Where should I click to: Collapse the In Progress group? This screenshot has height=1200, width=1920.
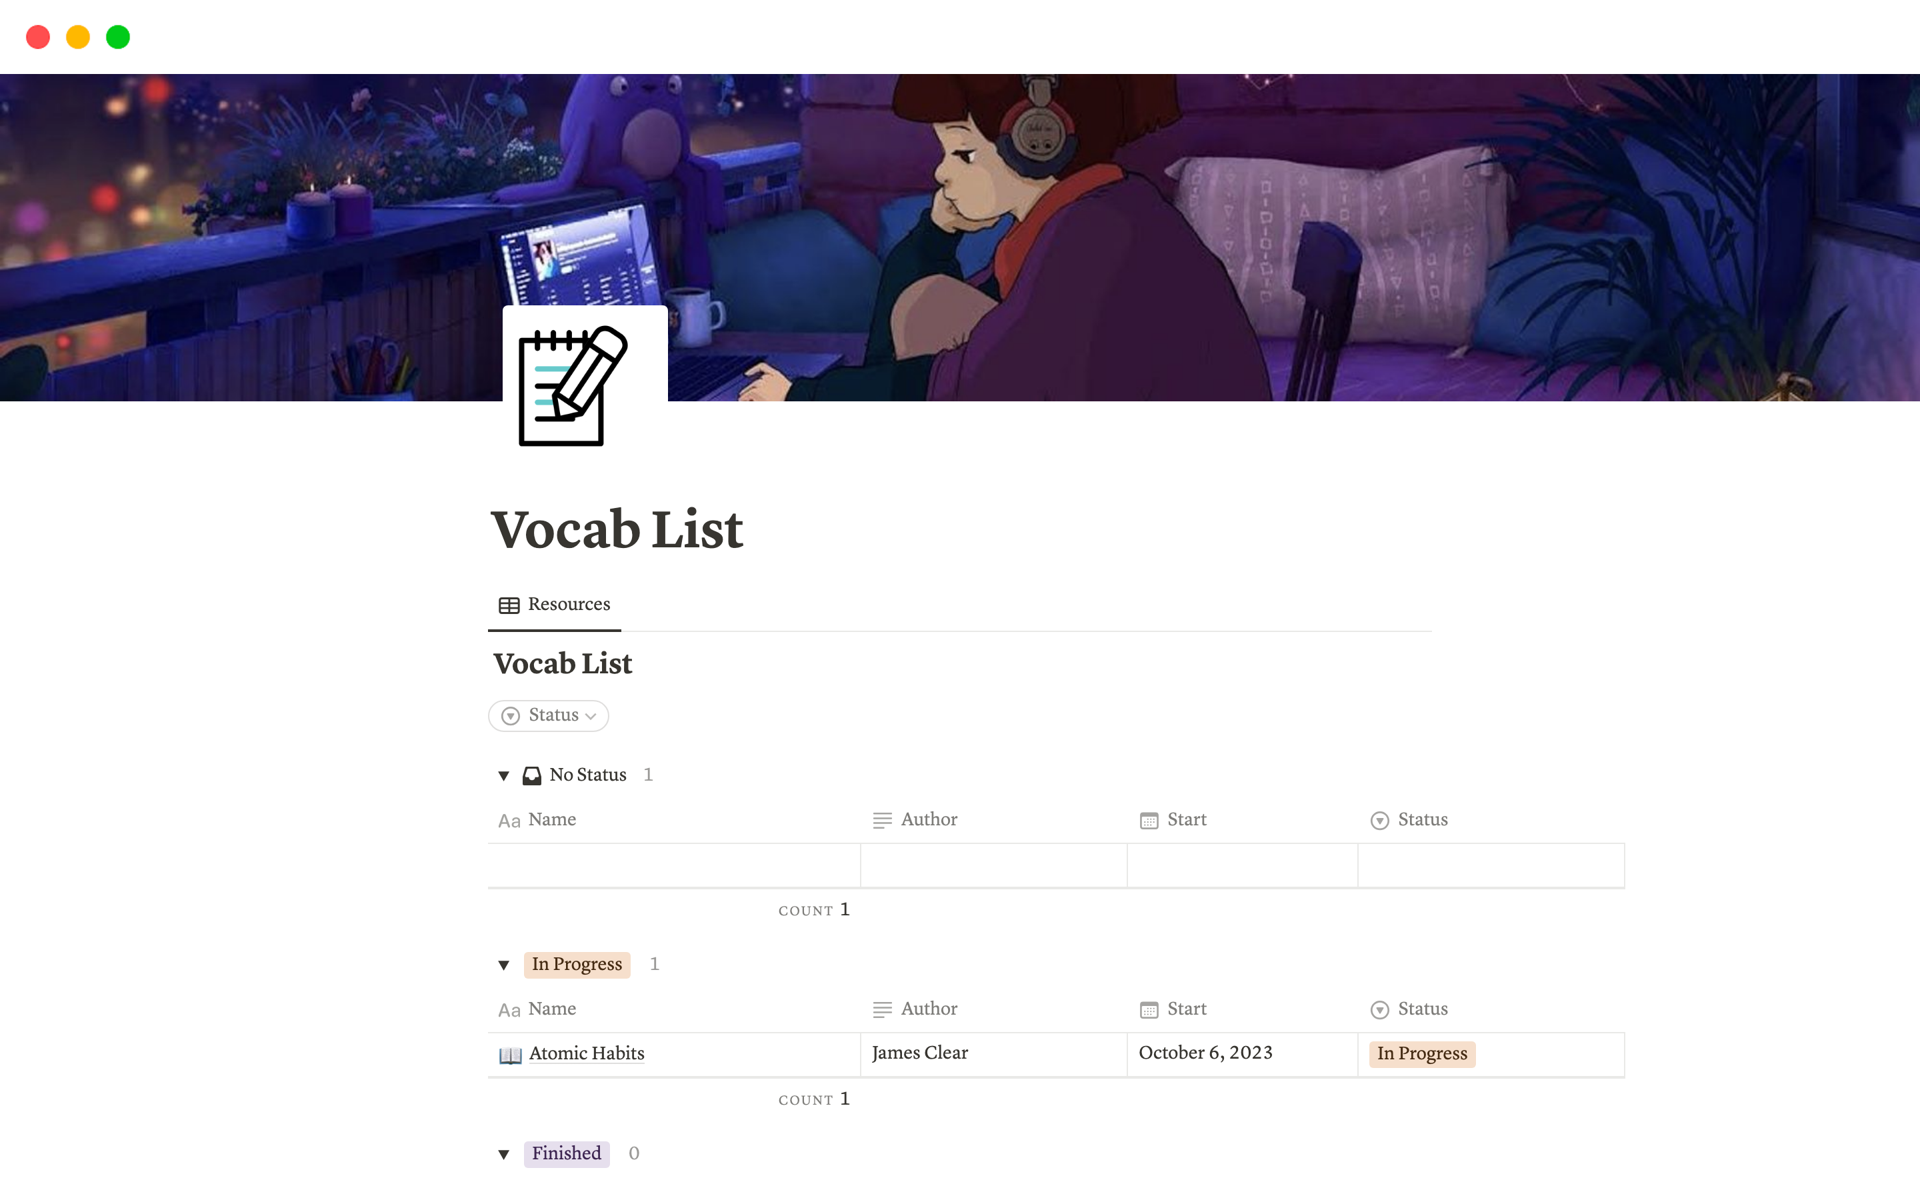pos(504,965)
